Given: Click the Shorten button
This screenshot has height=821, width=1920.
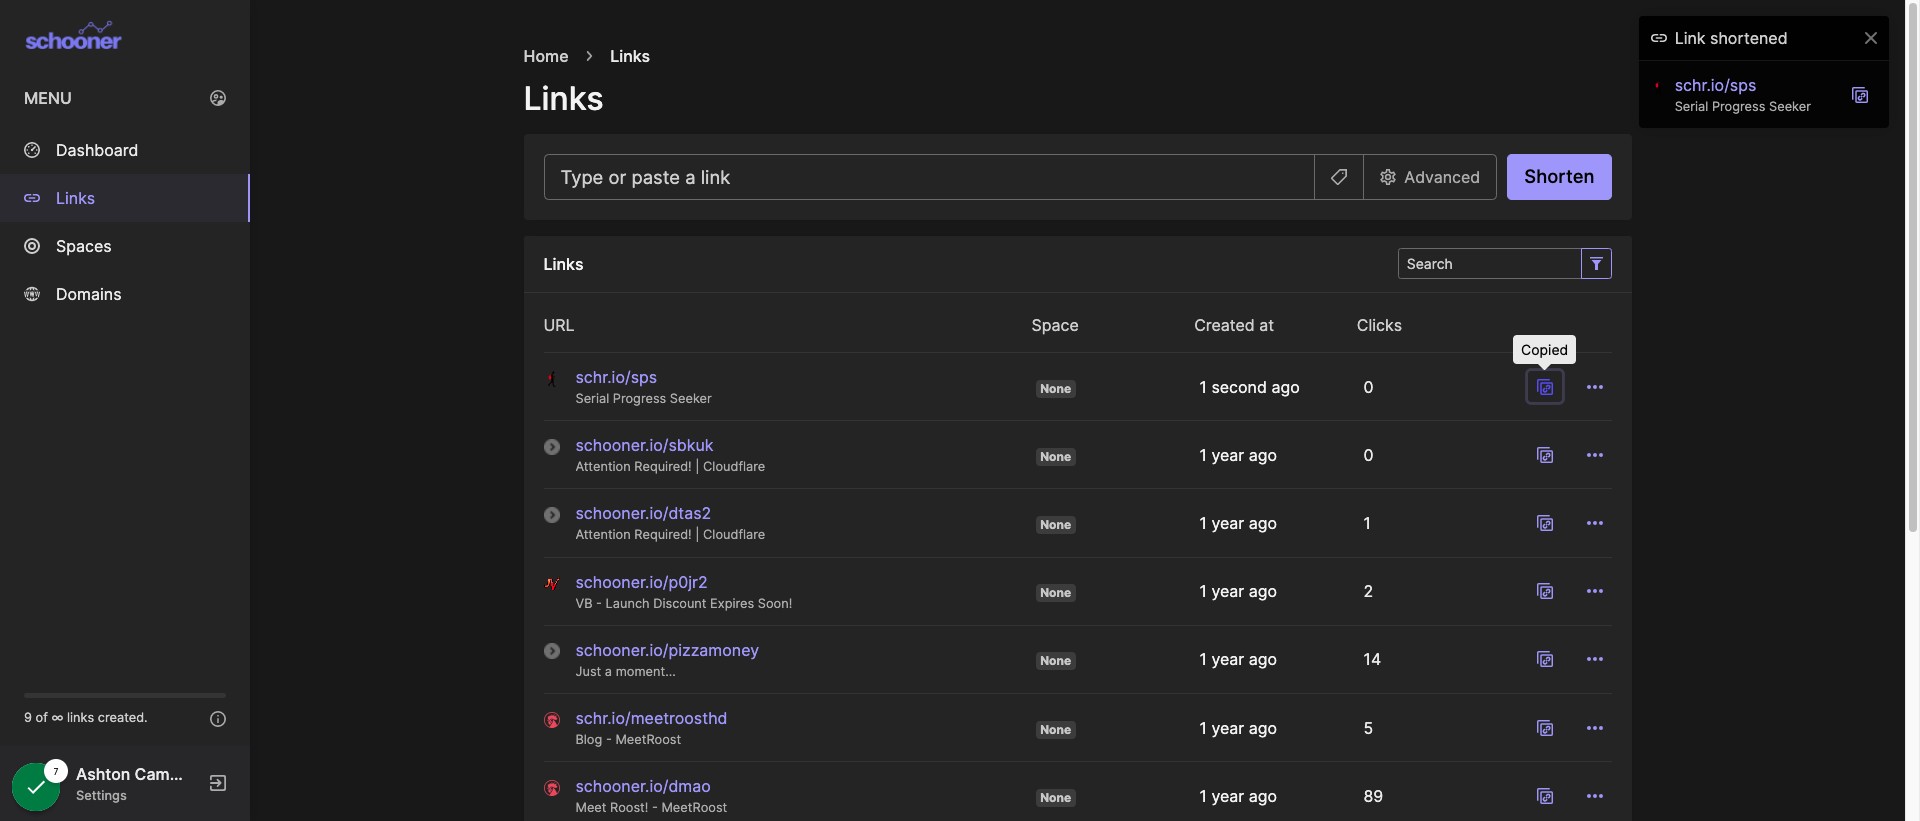Looking at the screenshot, I should point(1559,177).
